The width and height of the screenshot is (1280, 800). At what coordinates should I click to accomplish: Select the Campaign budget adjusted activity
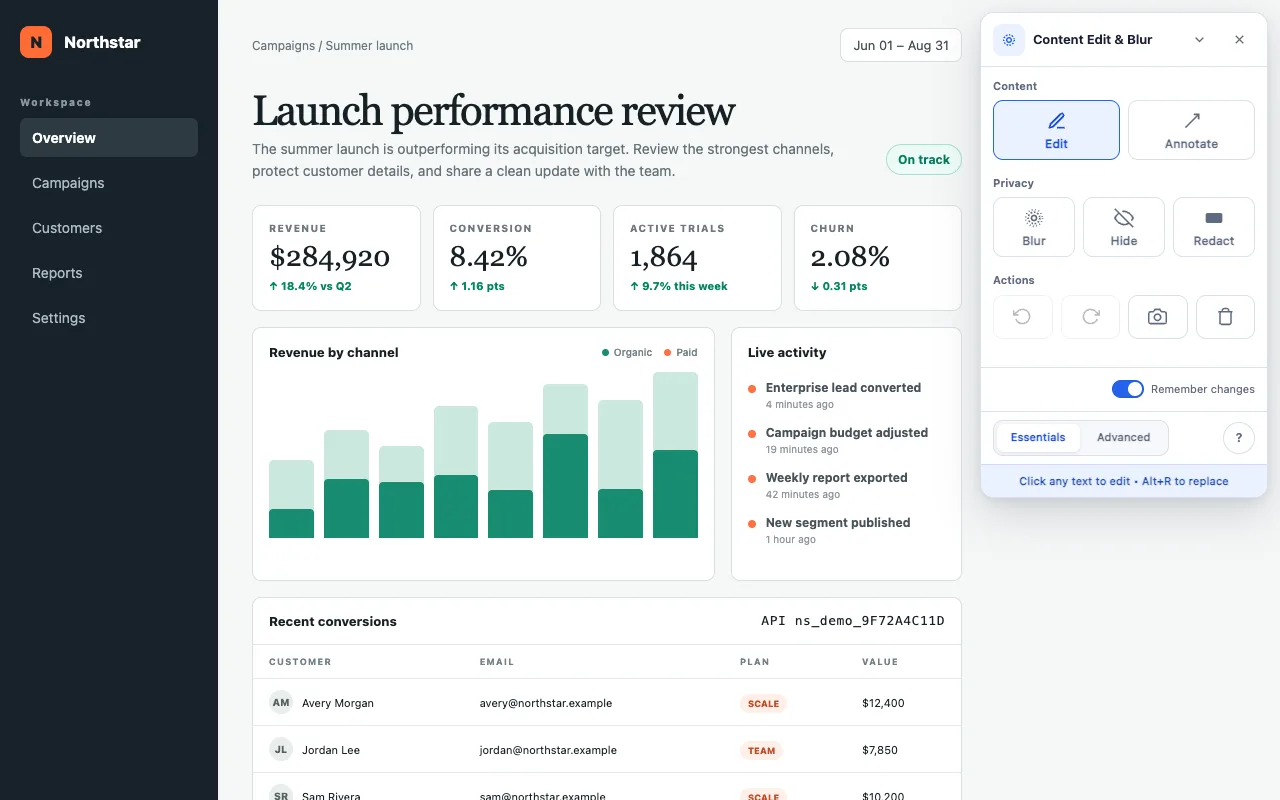[x=847, y=433]
